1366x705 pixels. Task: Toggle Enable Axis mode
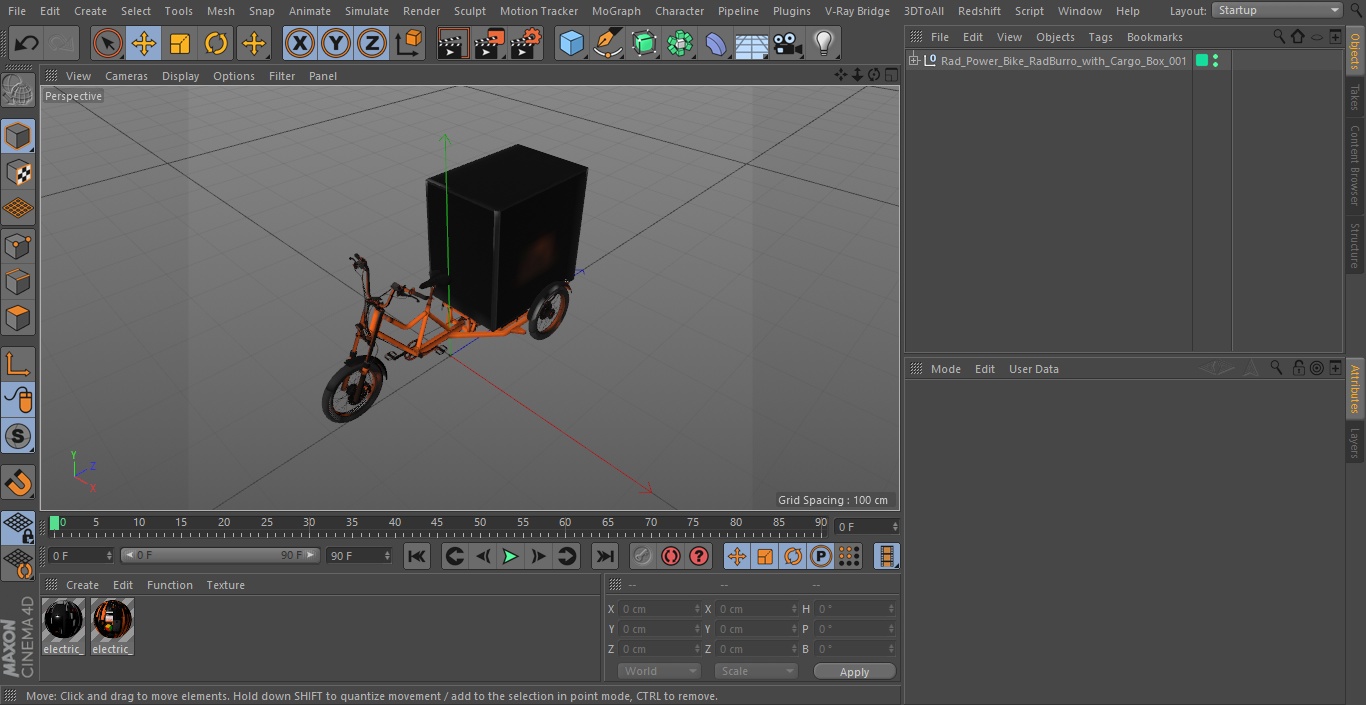click(x=18, y=364)
